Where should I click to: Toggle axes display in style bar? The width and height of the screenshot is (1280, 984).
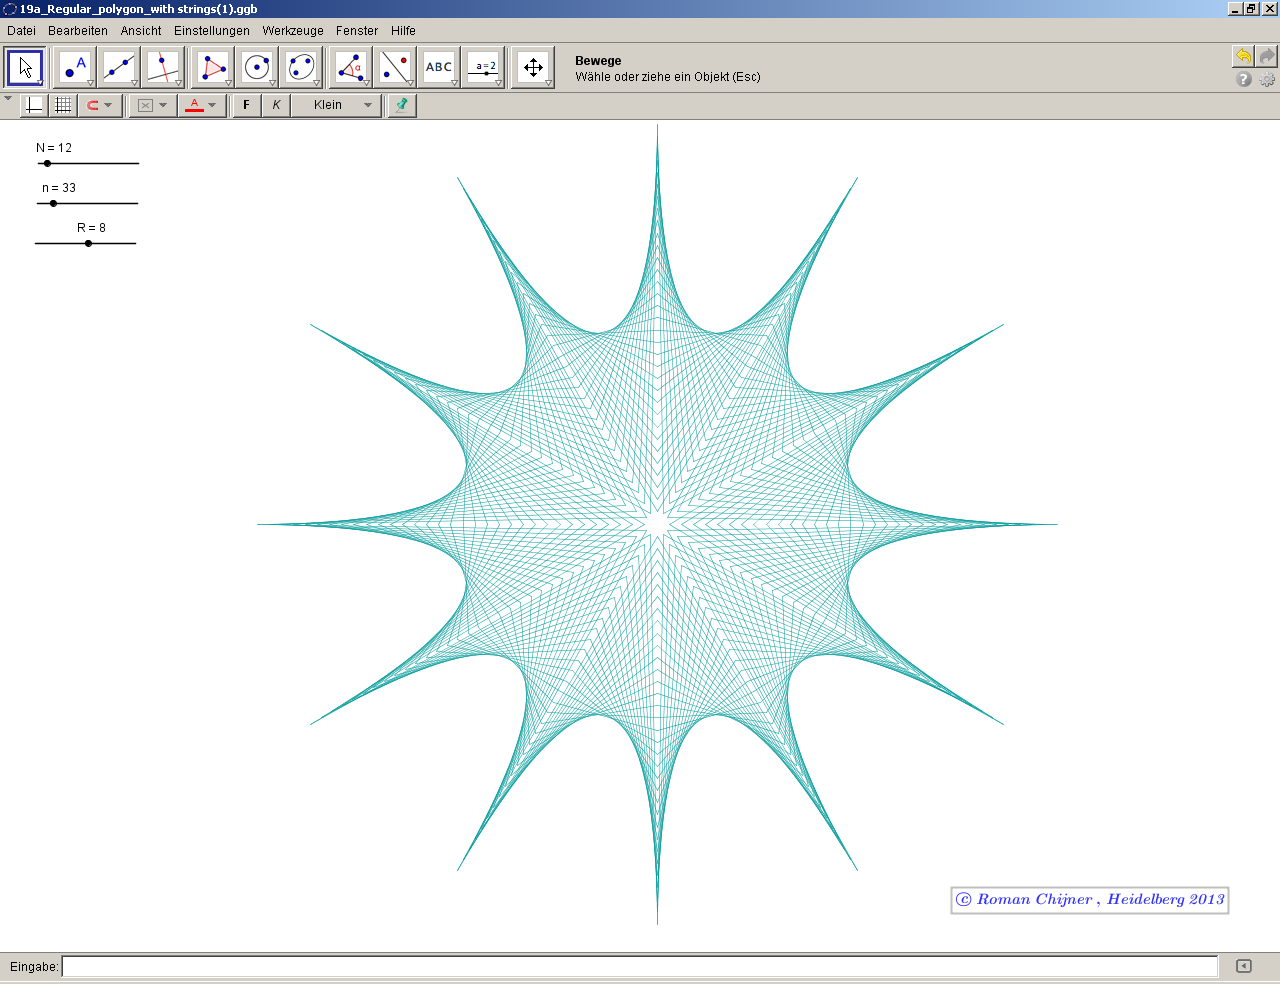click(34, 105)
